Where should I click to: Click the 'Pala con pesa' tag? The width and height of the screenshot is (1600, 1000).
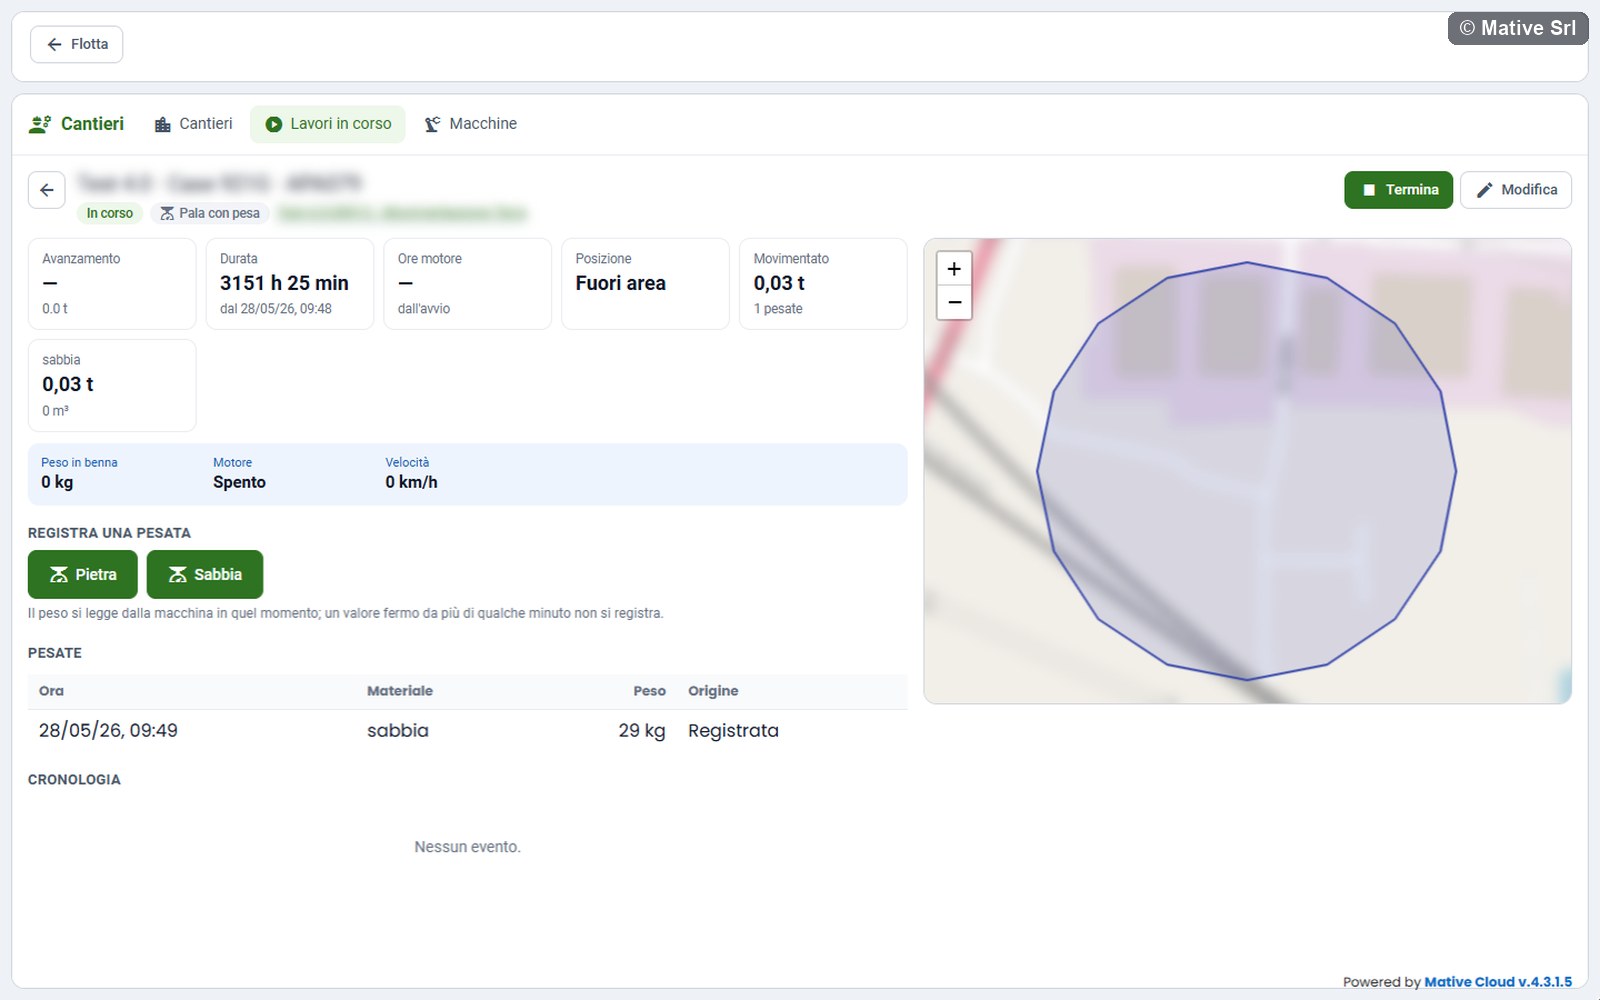210,213
